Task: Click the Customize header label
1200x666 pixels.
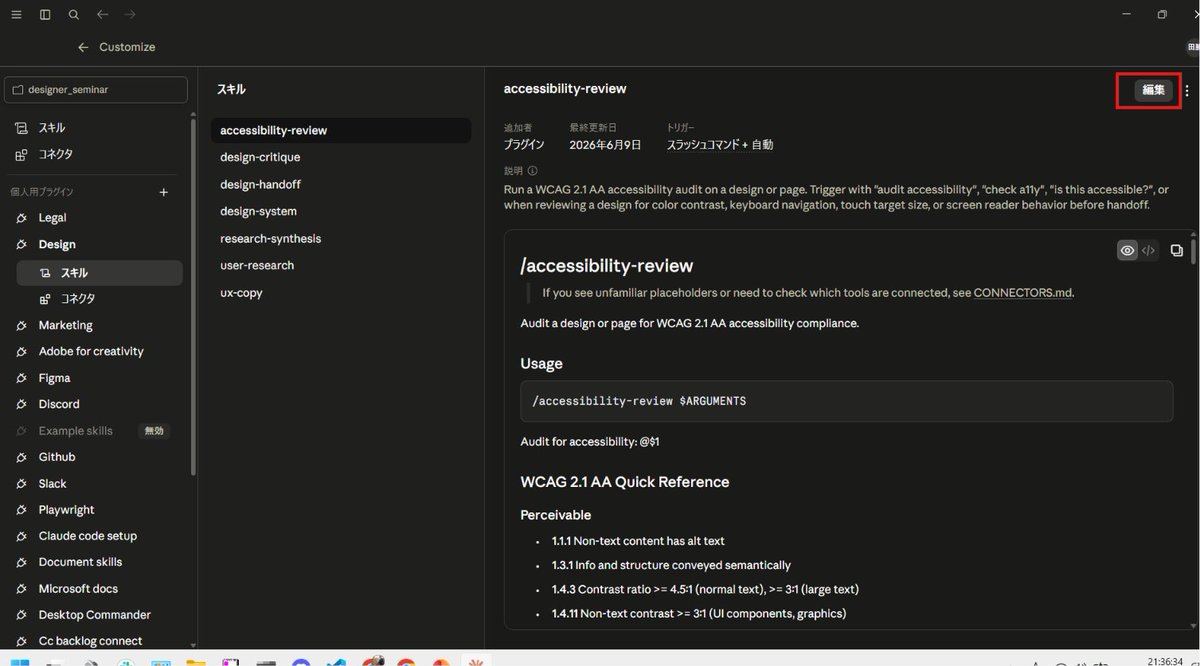Action: click(127, 47)
